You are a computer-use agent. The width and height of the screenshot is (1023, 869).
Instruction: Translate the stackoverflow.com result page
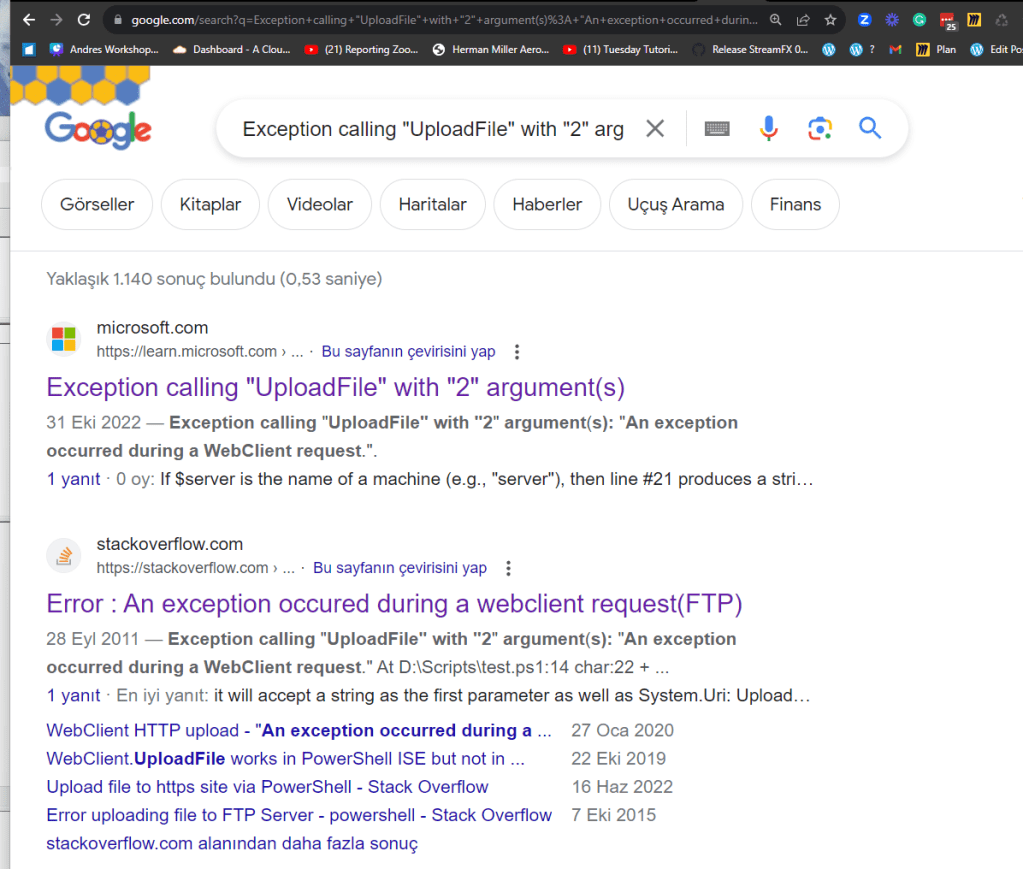(400, 568)
